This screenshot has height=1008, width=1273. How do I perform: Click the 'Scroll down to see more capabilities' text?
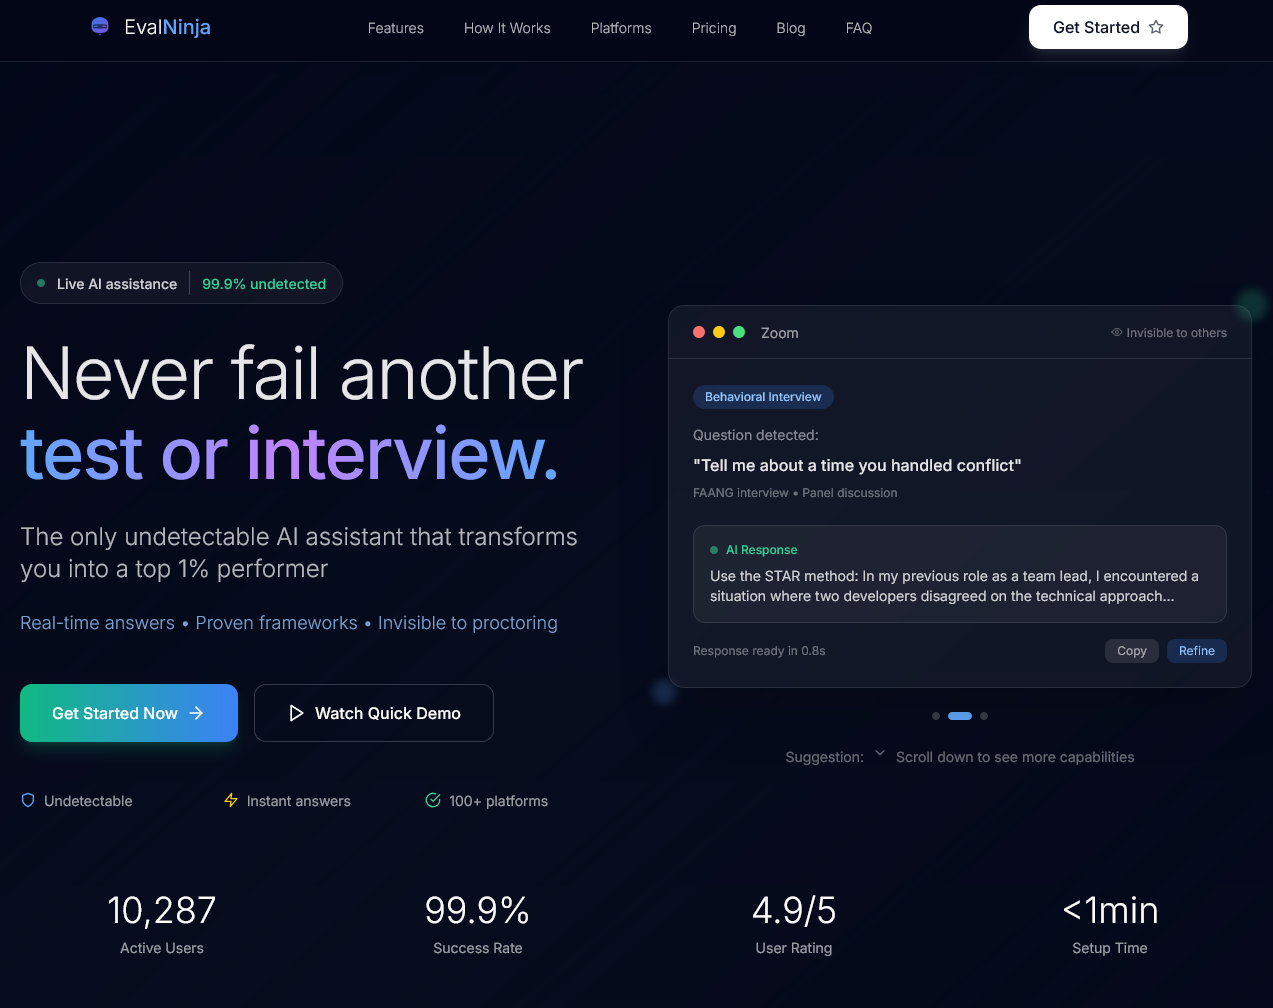click(x=1015, y=757)
